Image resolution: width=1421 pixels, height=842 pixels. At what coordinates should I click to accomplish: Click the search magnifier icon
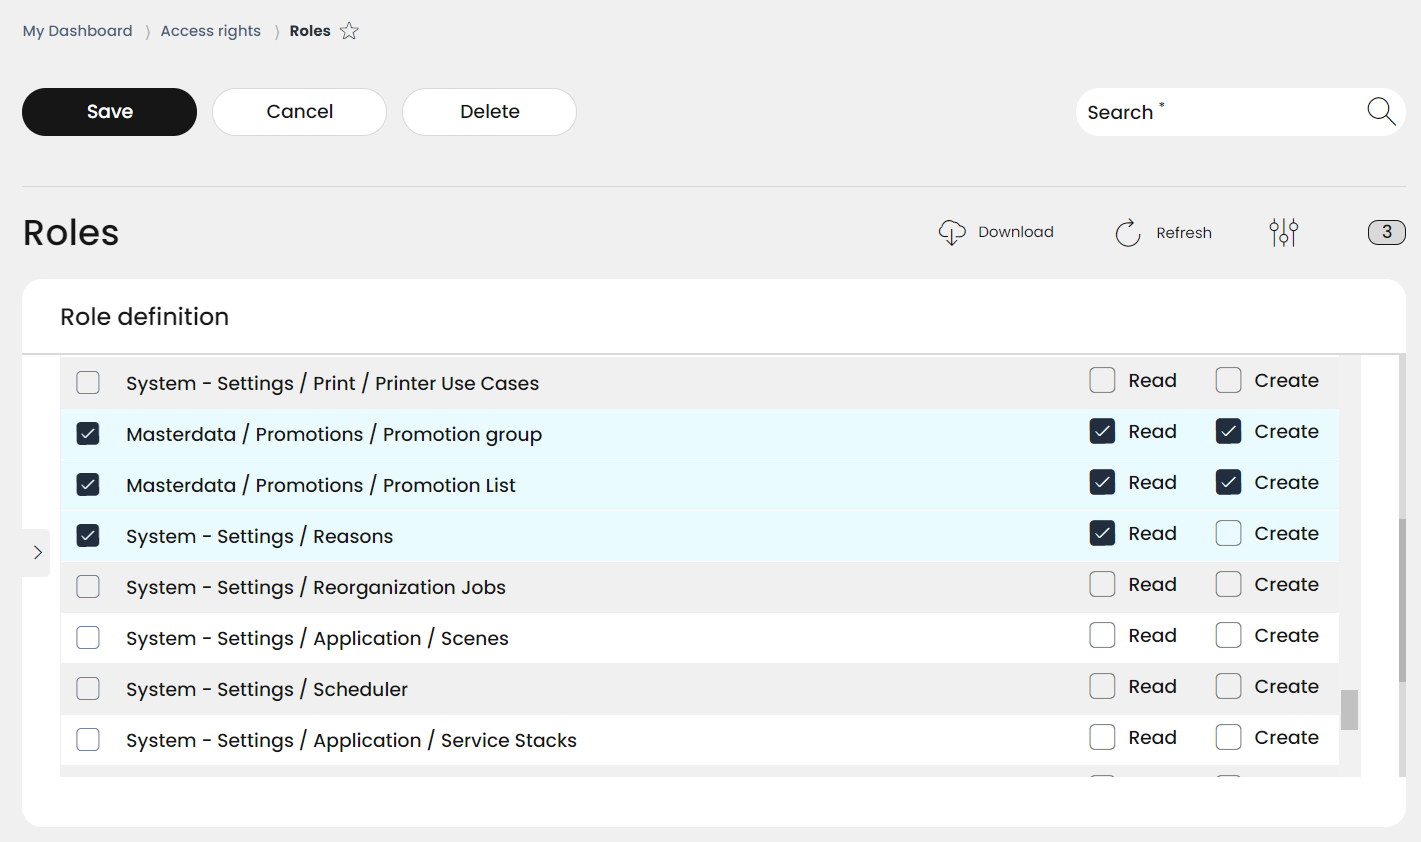(1381, 112)
